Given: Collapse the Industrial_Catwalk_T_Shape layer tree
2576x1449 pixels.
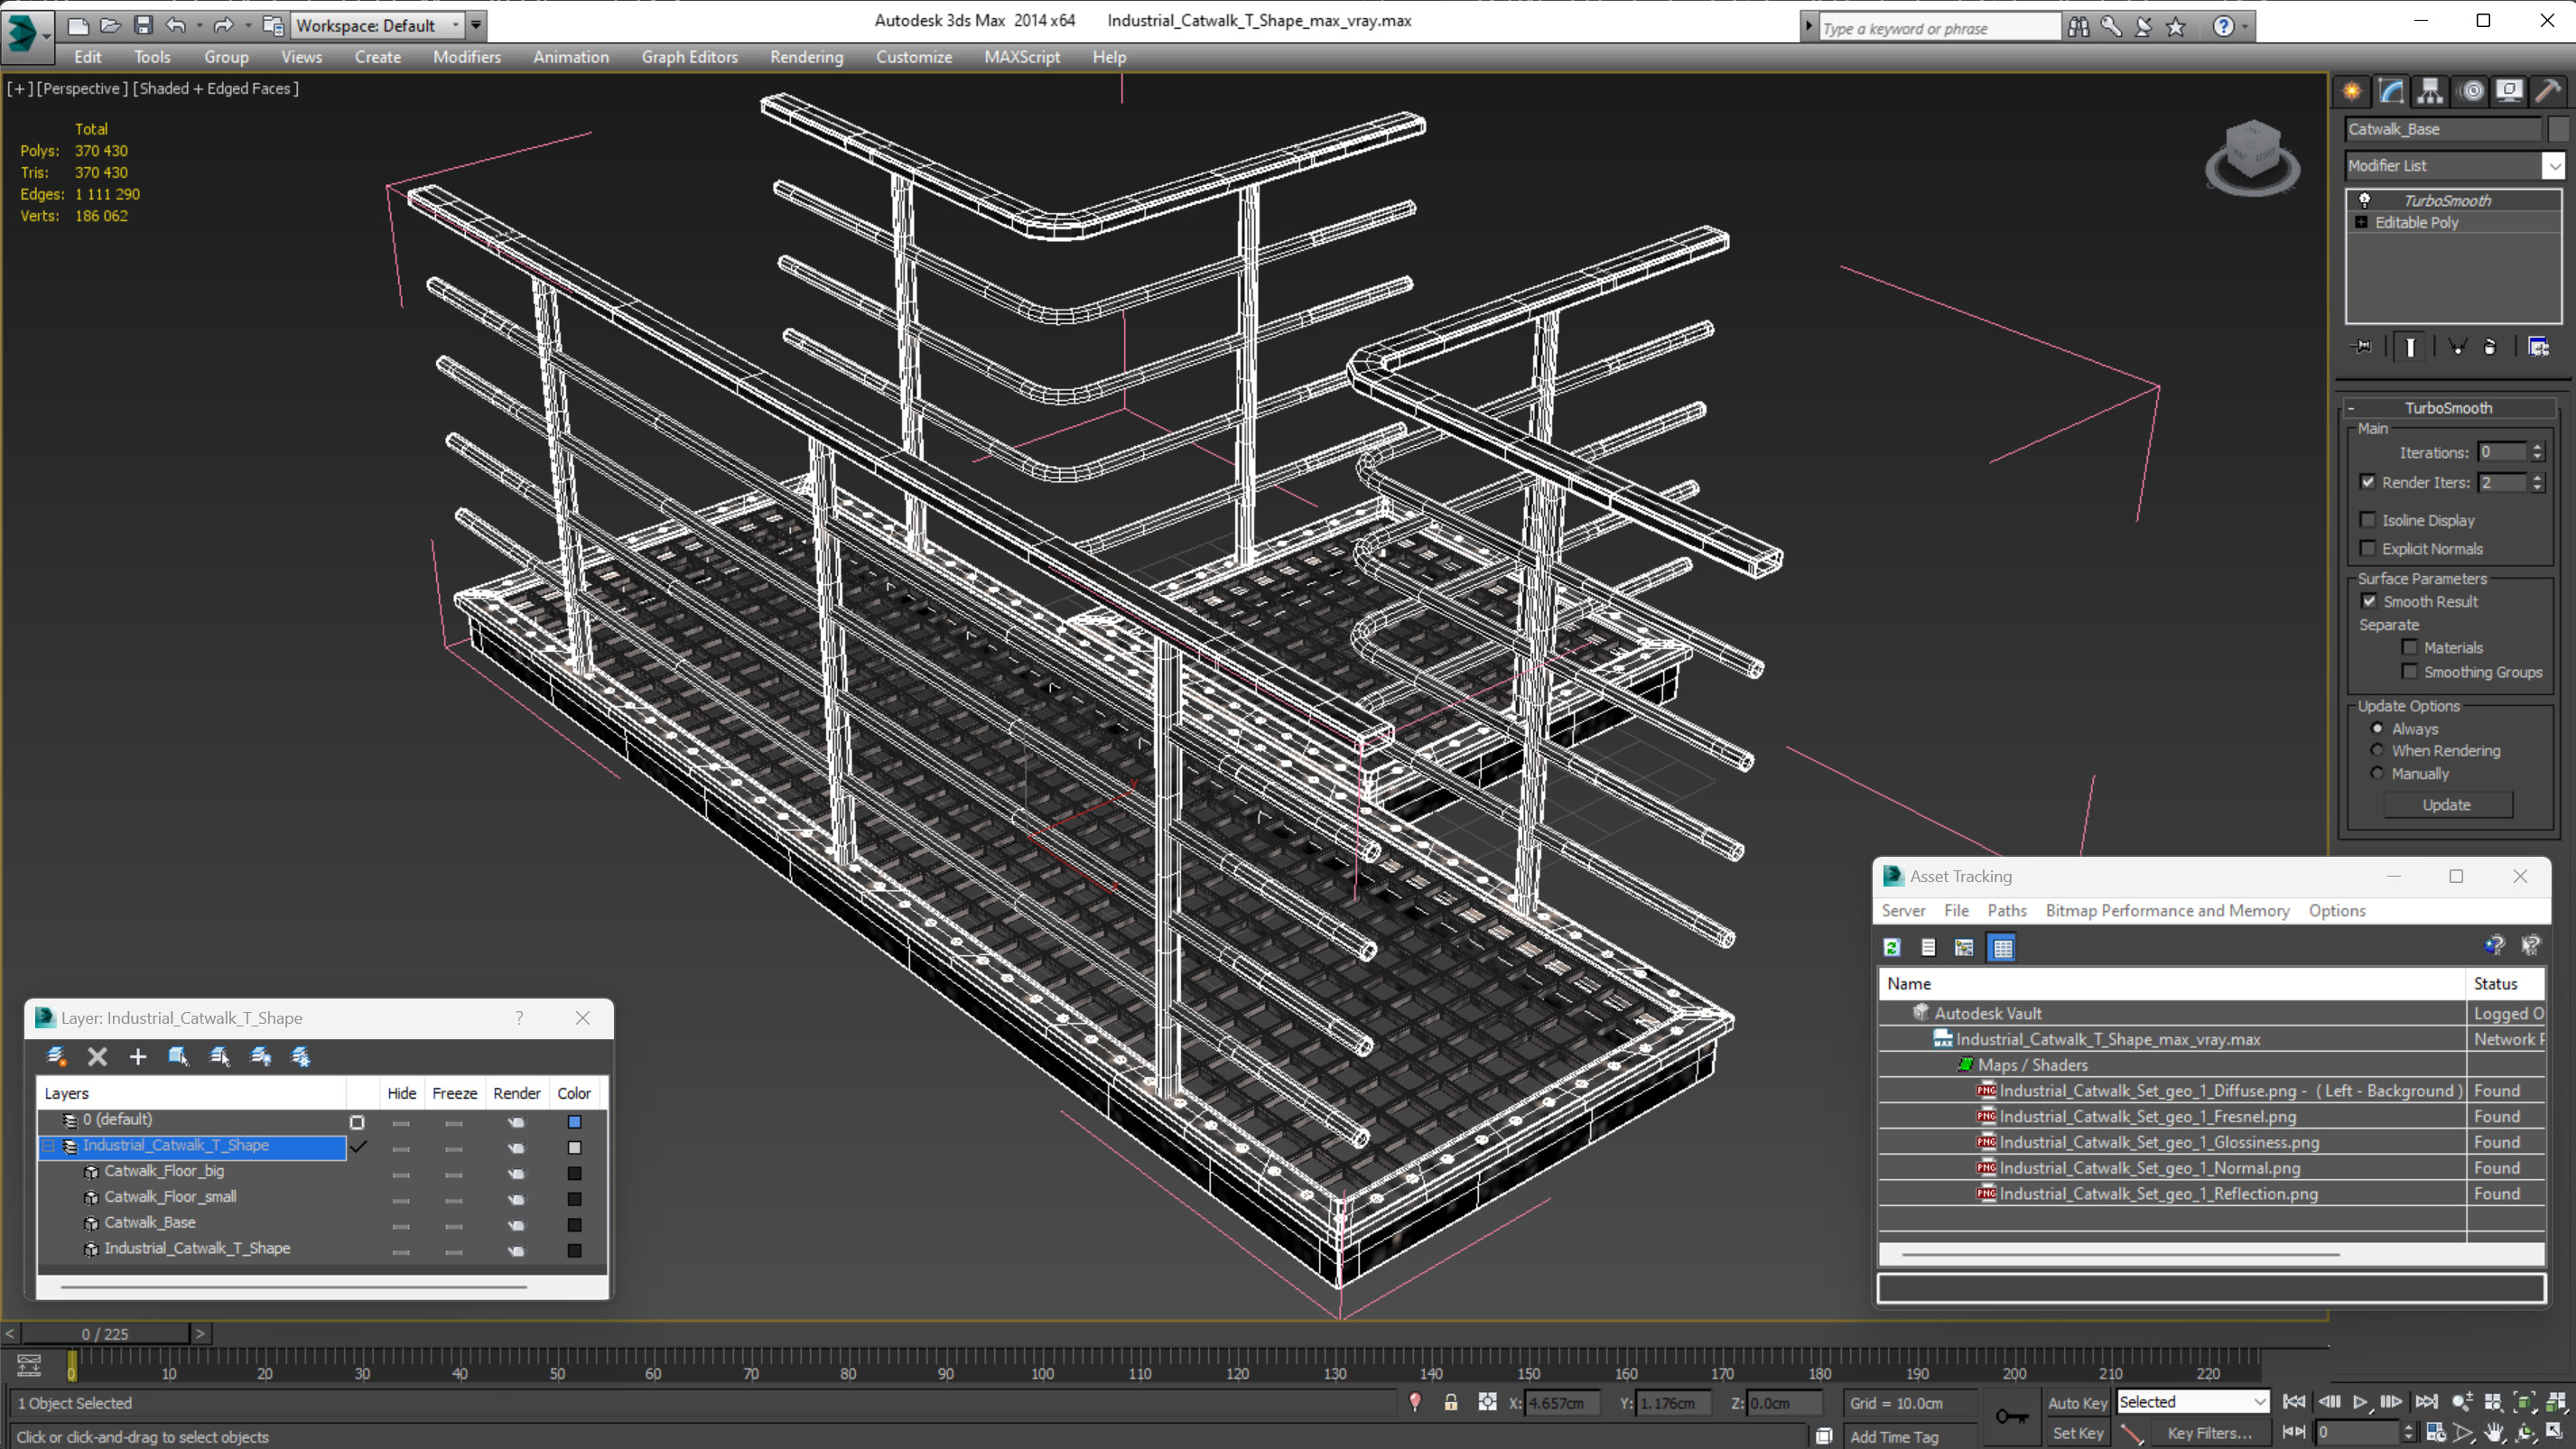Looking at the screenshot, I should pos(48,1145).
